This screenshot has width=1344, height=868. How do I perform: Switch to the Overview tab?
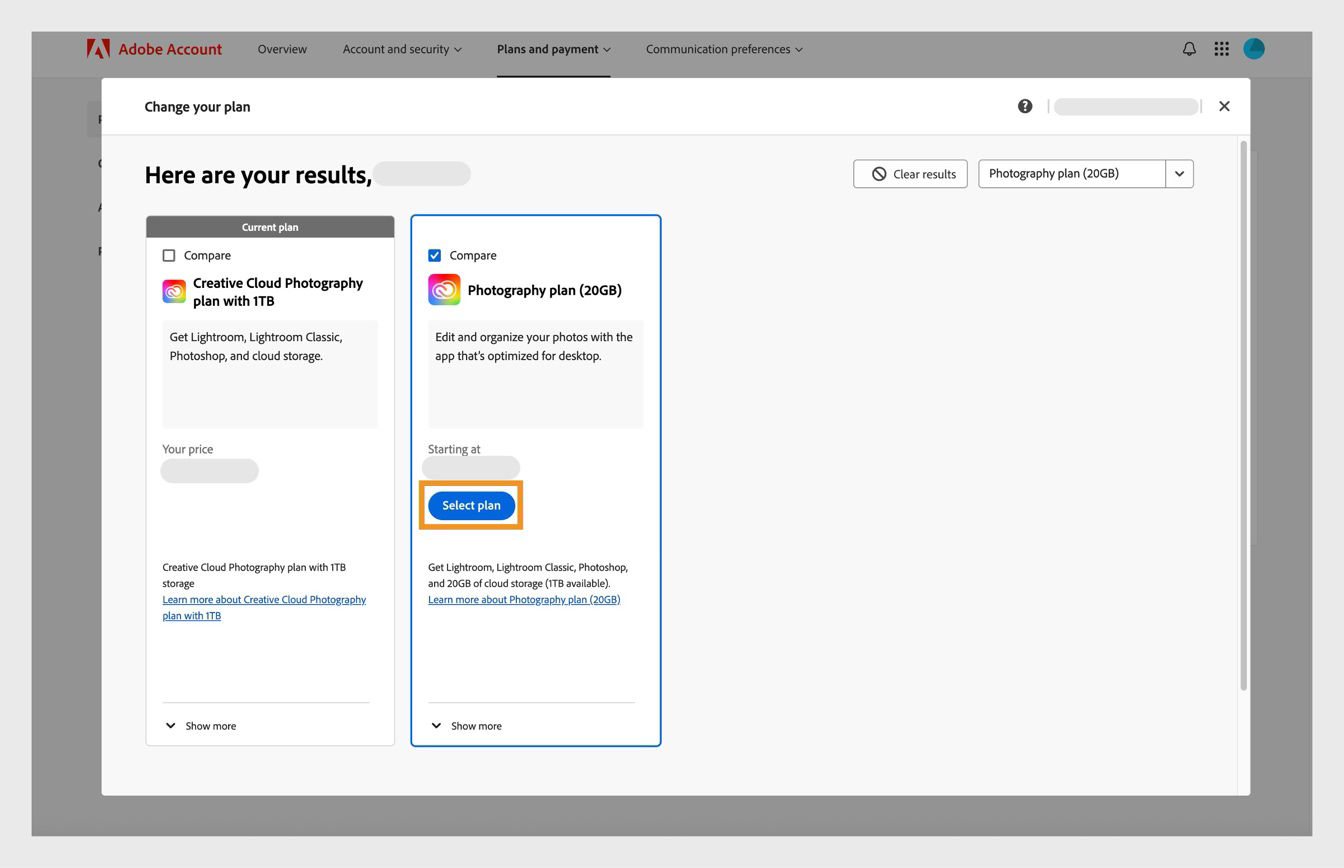click(281, 48)
